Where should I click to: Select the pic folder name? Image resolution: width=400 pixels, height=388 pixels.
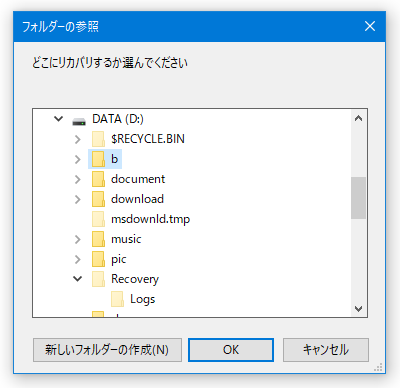click(118, 259)
